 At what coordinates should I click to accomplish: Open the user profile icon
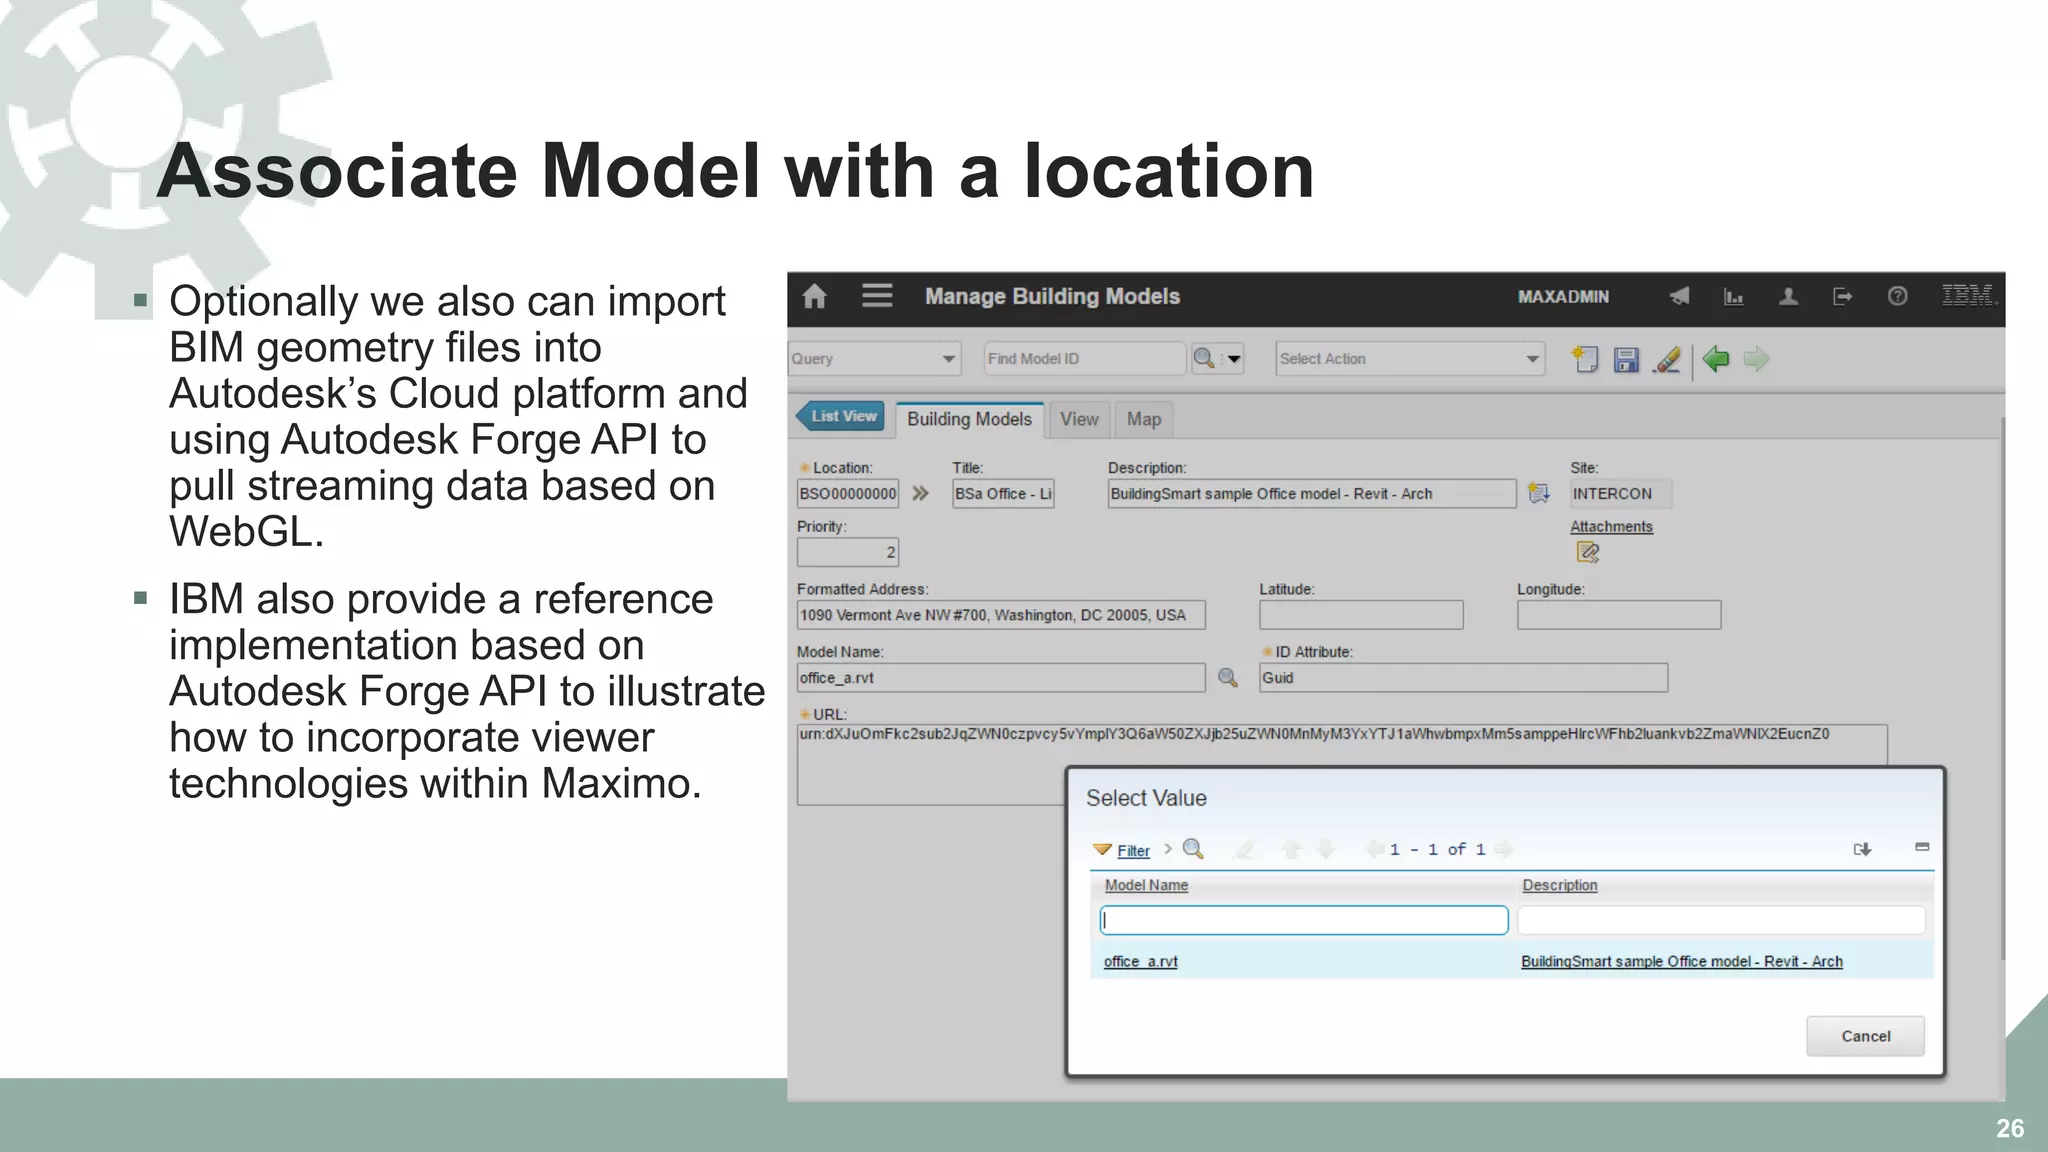1788,296
